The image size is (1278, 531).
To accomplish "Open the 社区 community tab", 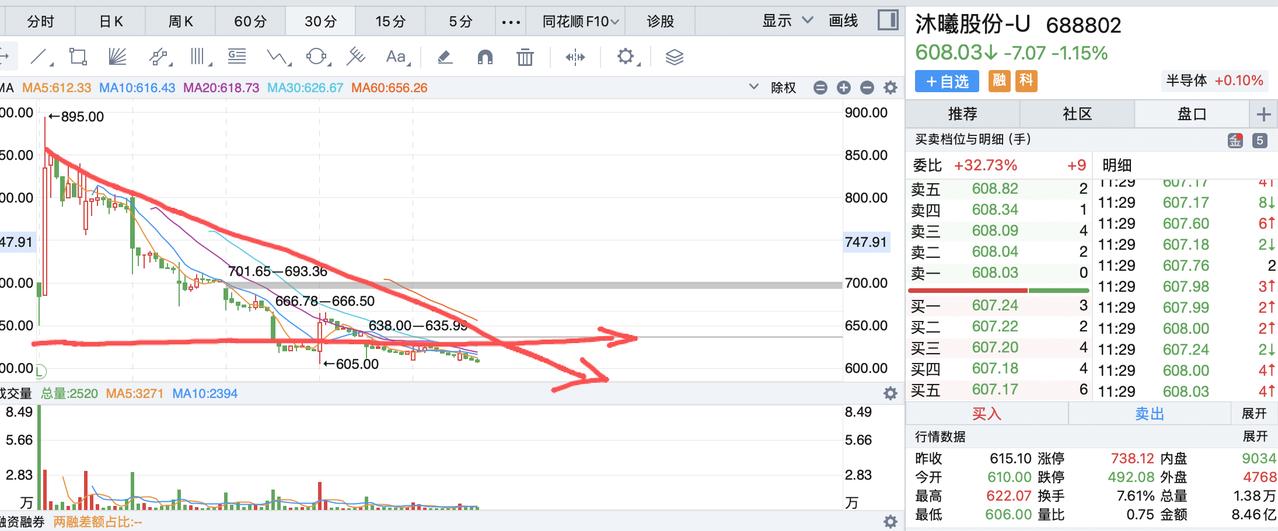I will (1077, 114).
